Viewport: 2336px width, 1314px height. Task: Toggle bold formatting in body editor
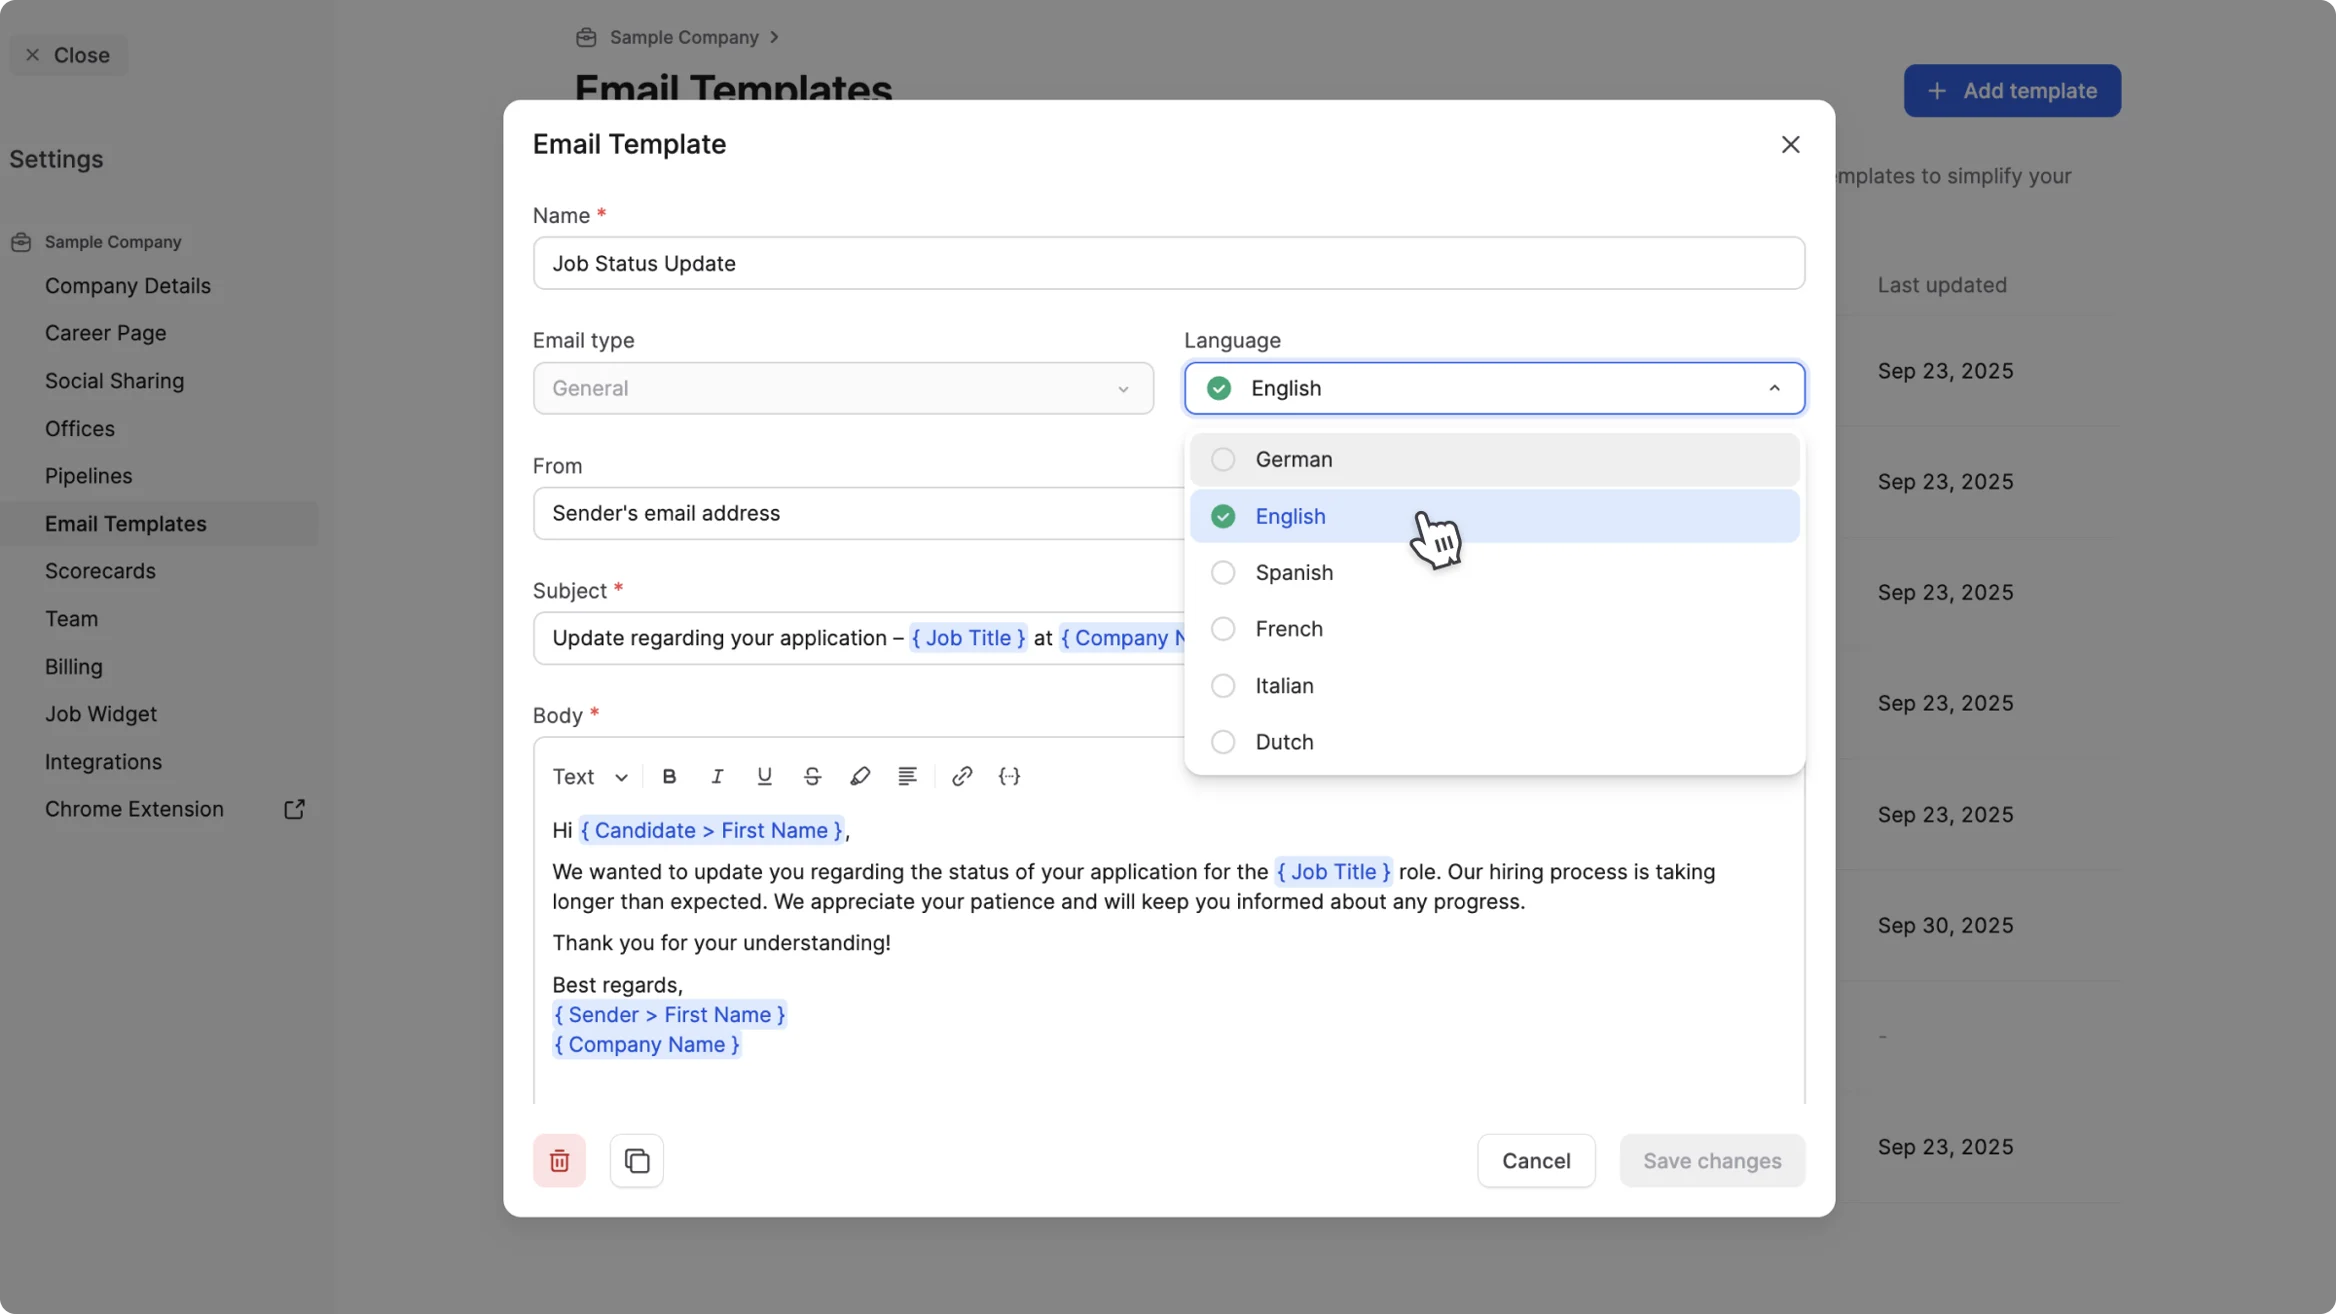click(669, 776)
